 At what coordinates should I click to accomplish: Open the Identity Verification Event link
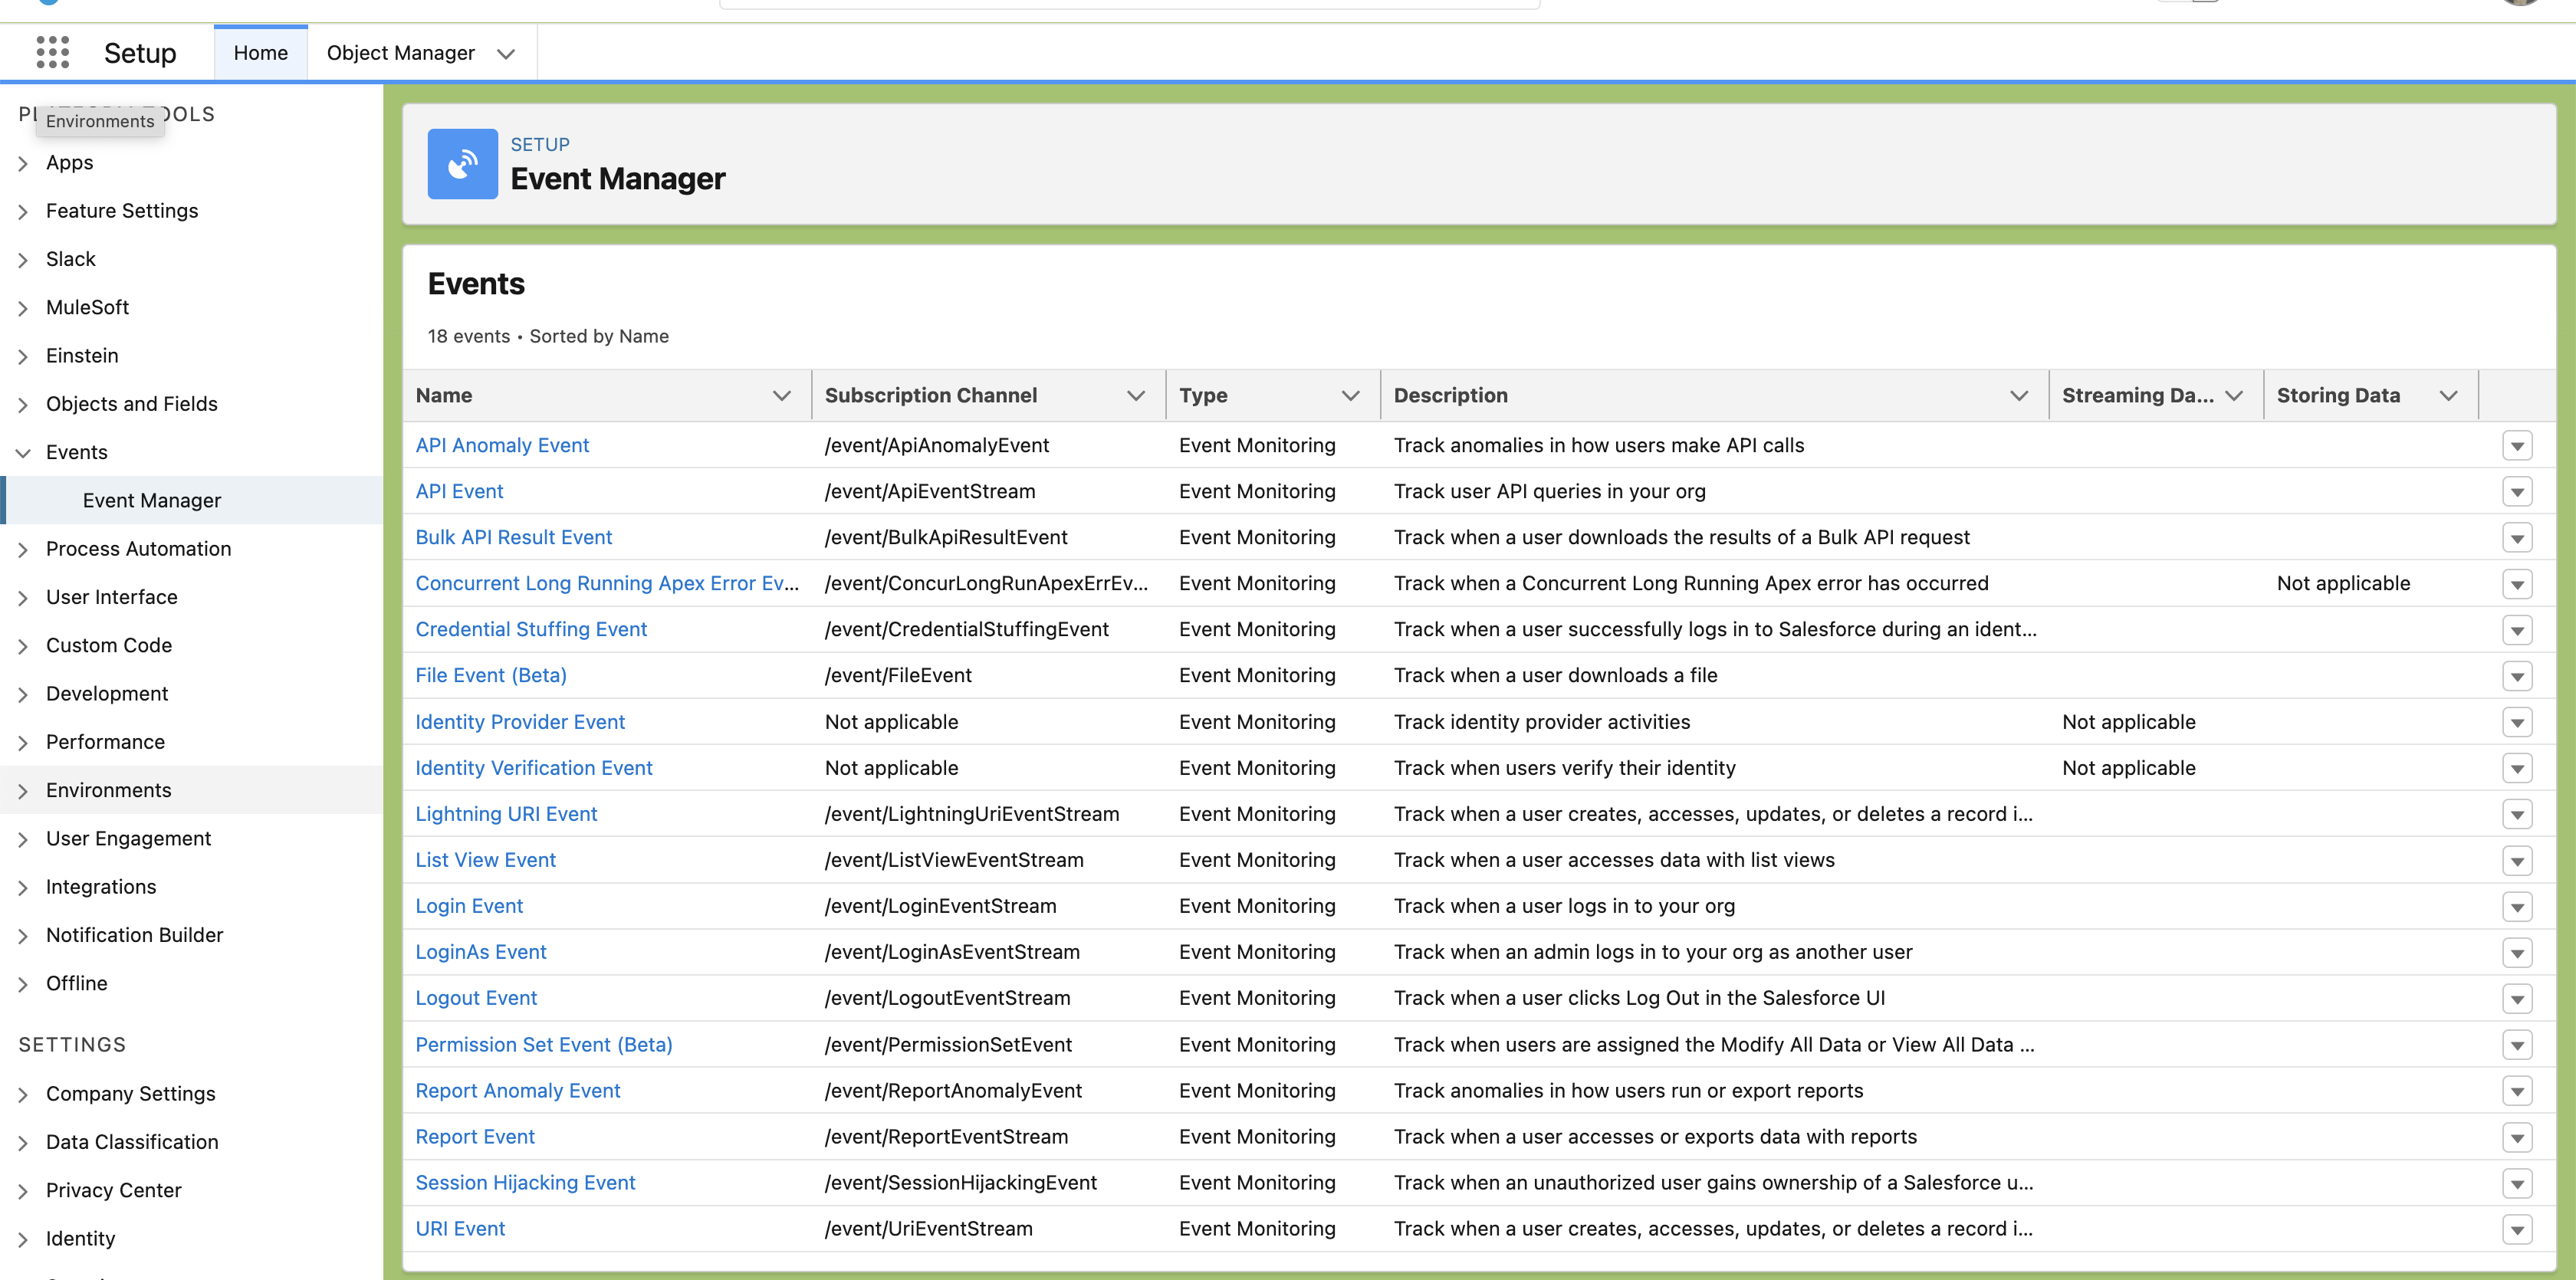click(534, 768)
